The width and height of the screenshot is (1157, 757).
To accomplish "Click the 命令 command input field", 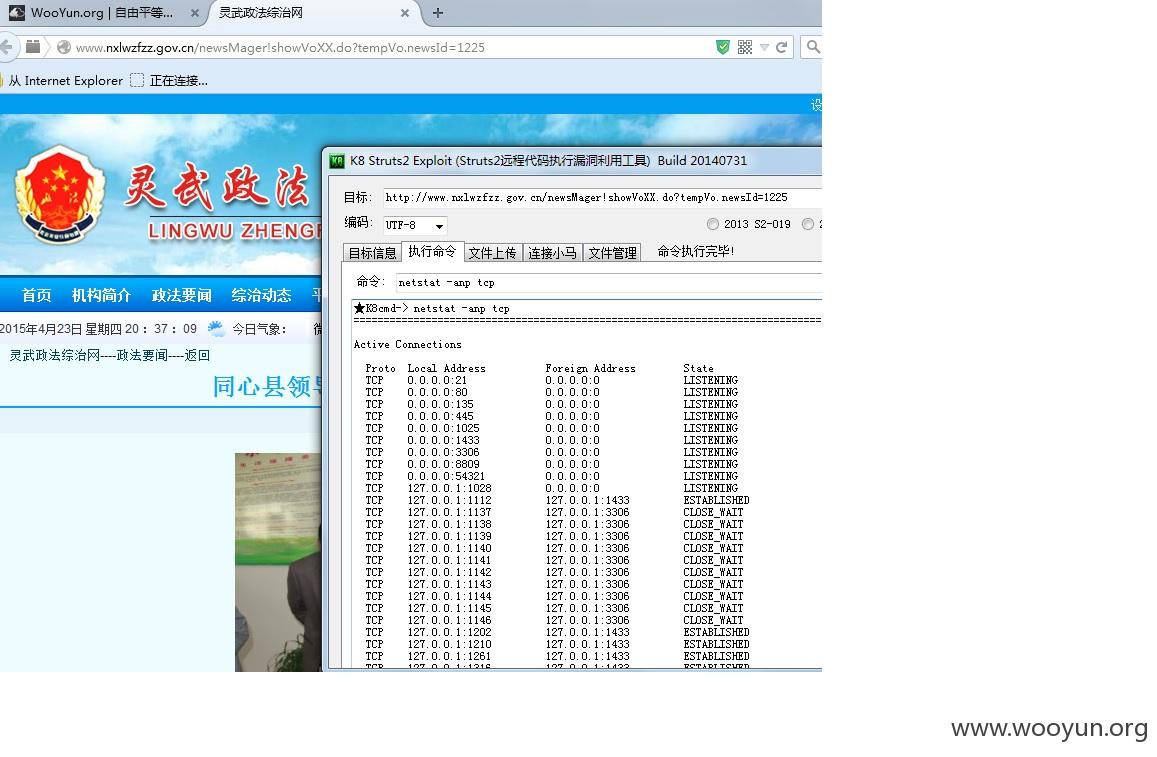I will click(x=609, y=283).
